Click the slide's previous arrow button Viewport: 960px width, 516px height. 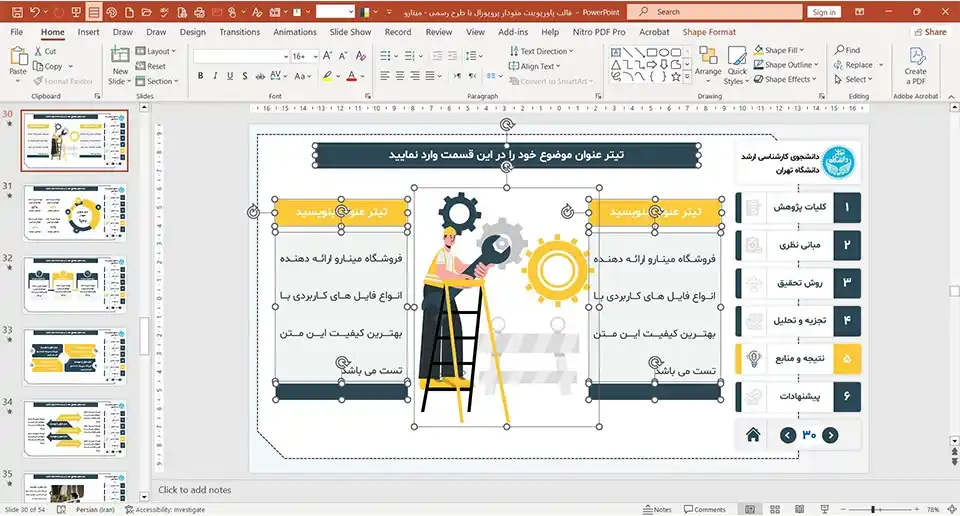(788, 435)
